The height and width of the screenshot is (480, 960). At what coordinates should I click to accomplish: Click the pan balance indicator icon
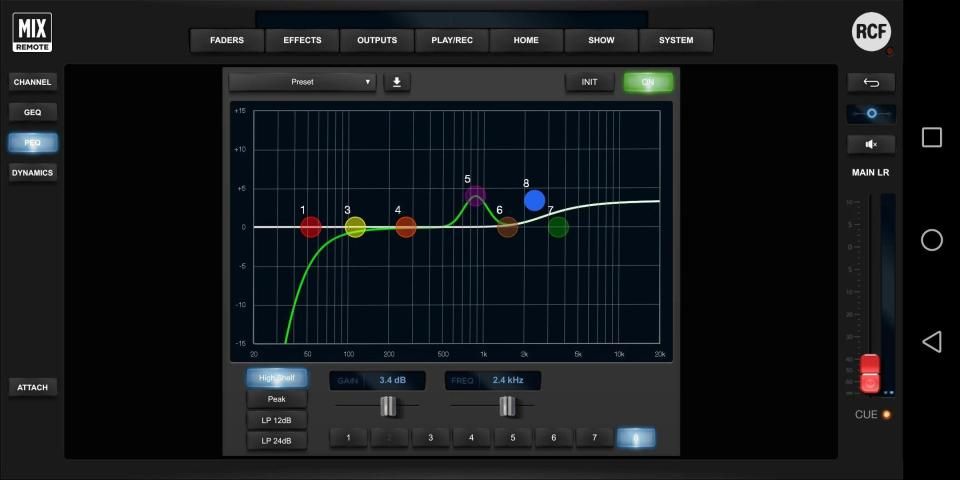pos(870,114)
